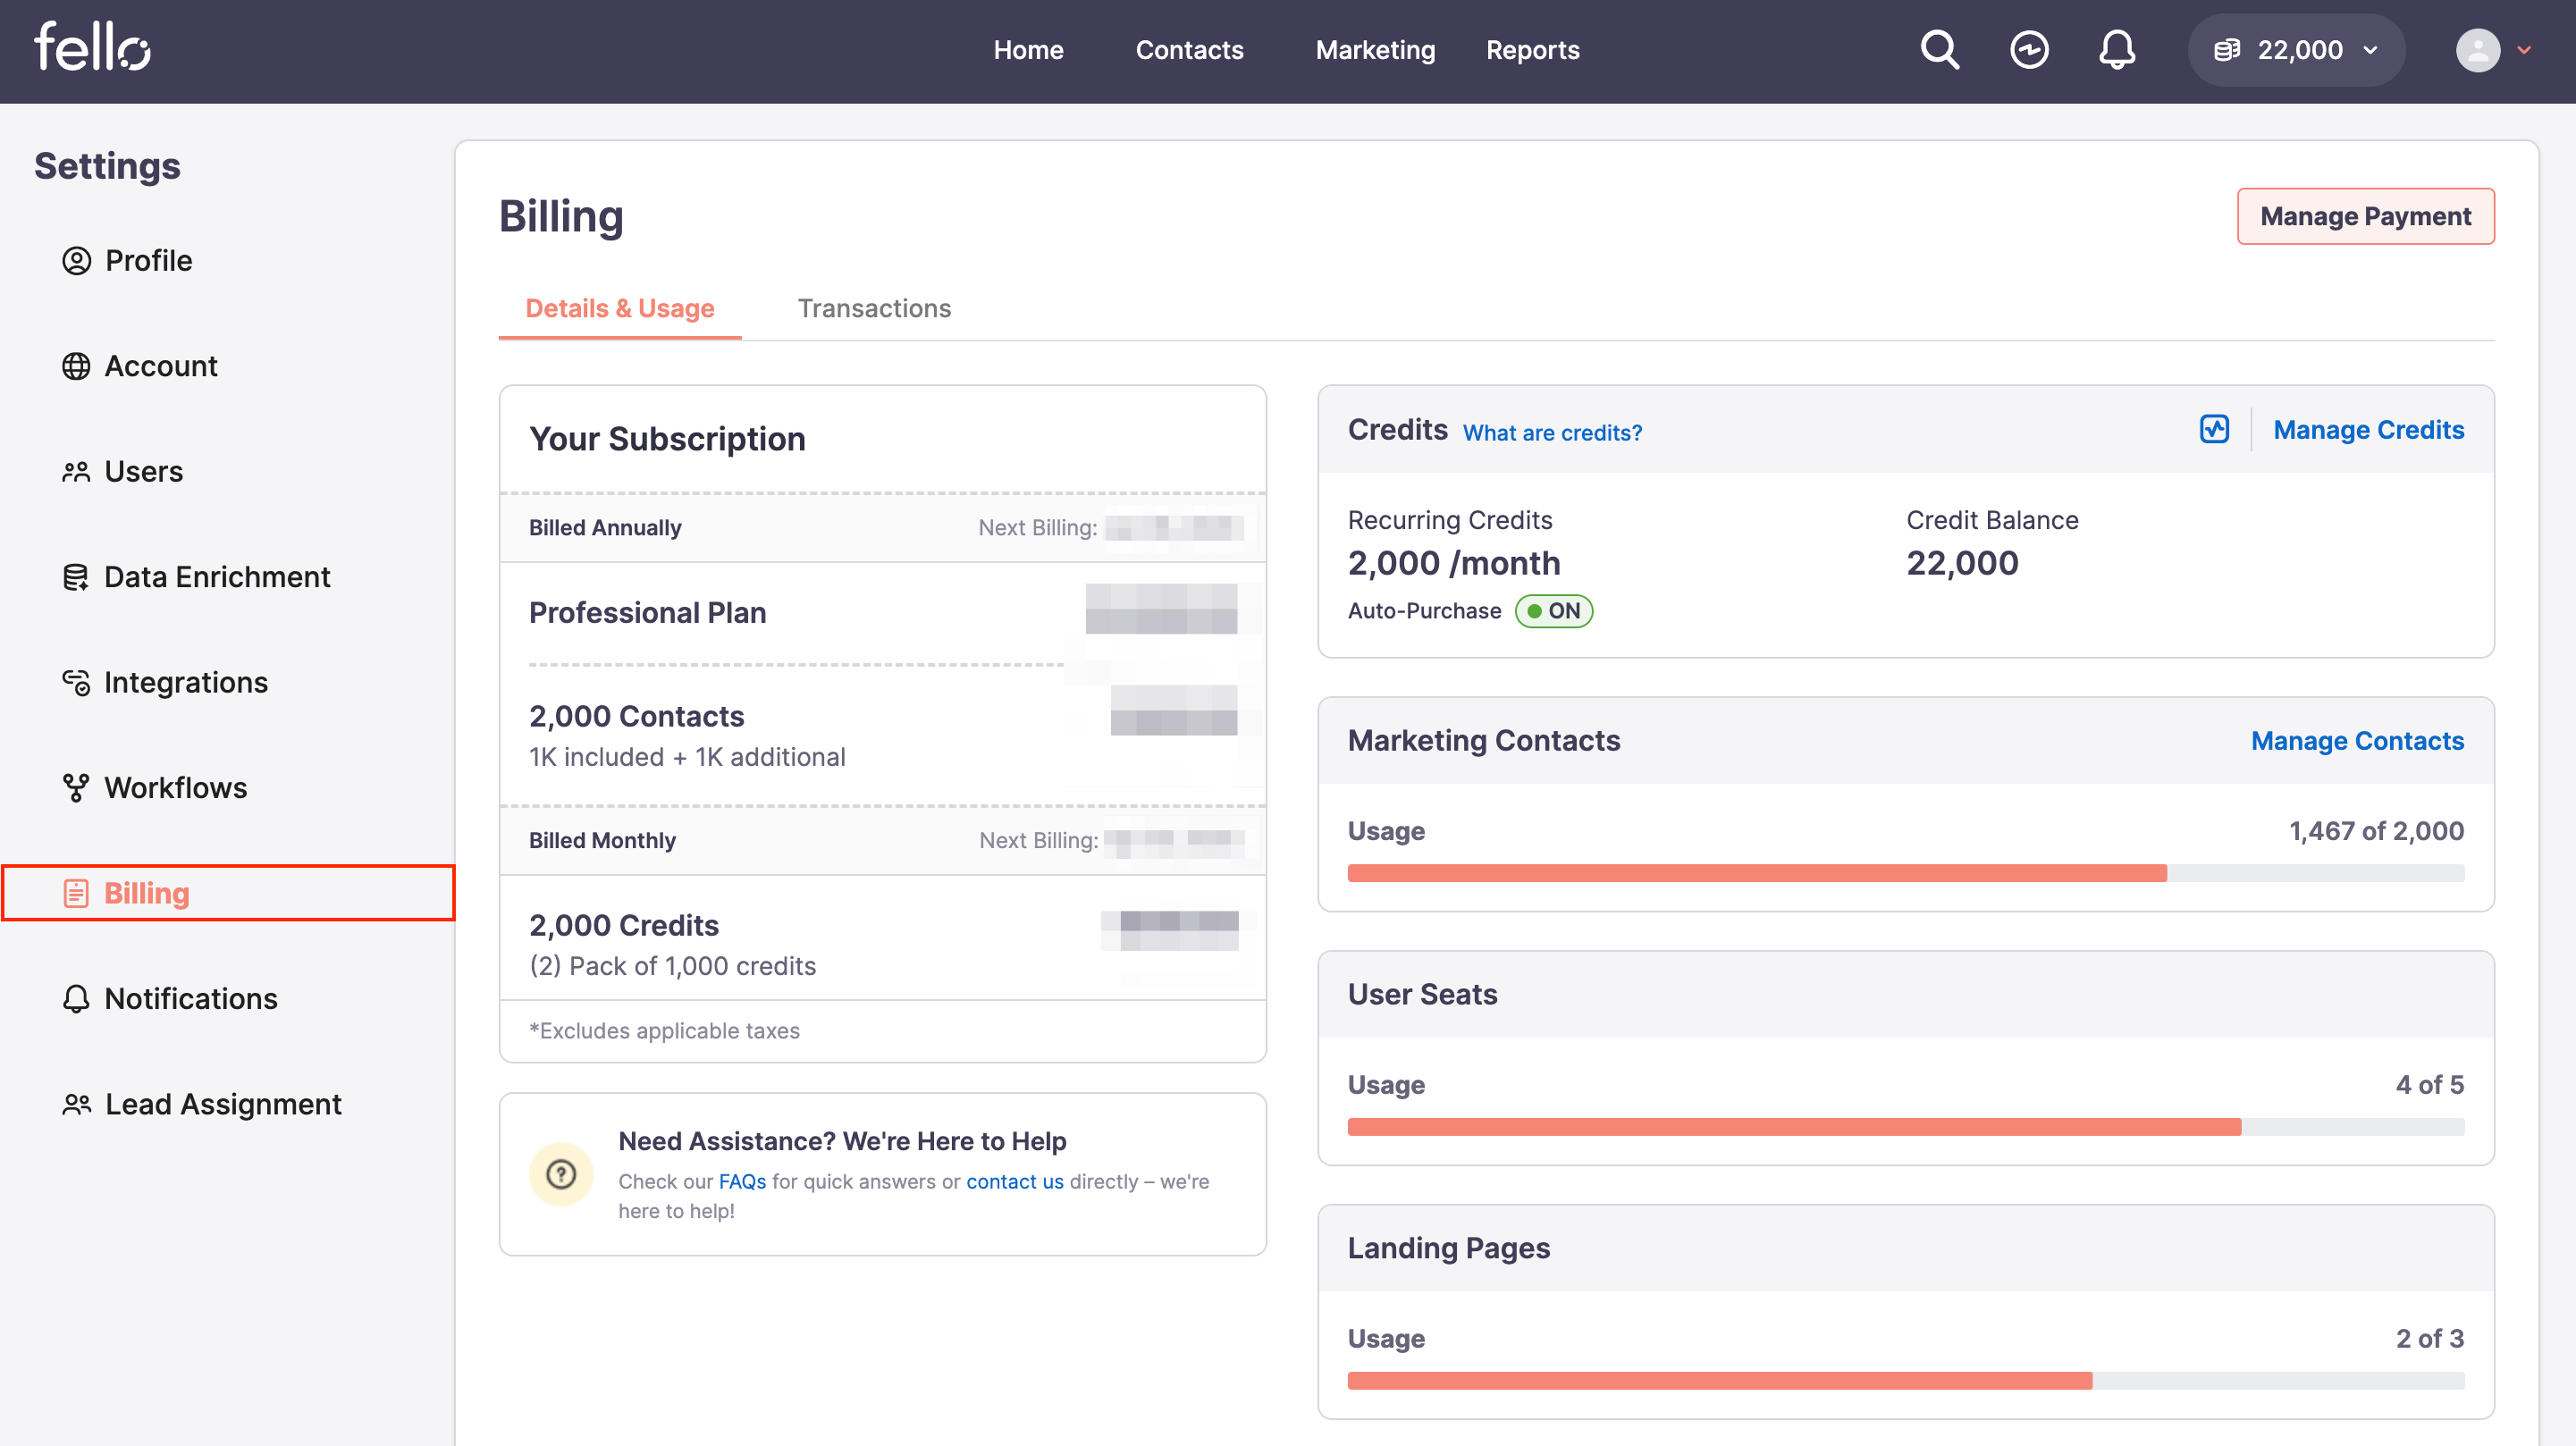The height and width of the screenshot is (1446, 2576).
Task: Click the (2) Pack of 1,000 credits text
Action: pos(672,966)
